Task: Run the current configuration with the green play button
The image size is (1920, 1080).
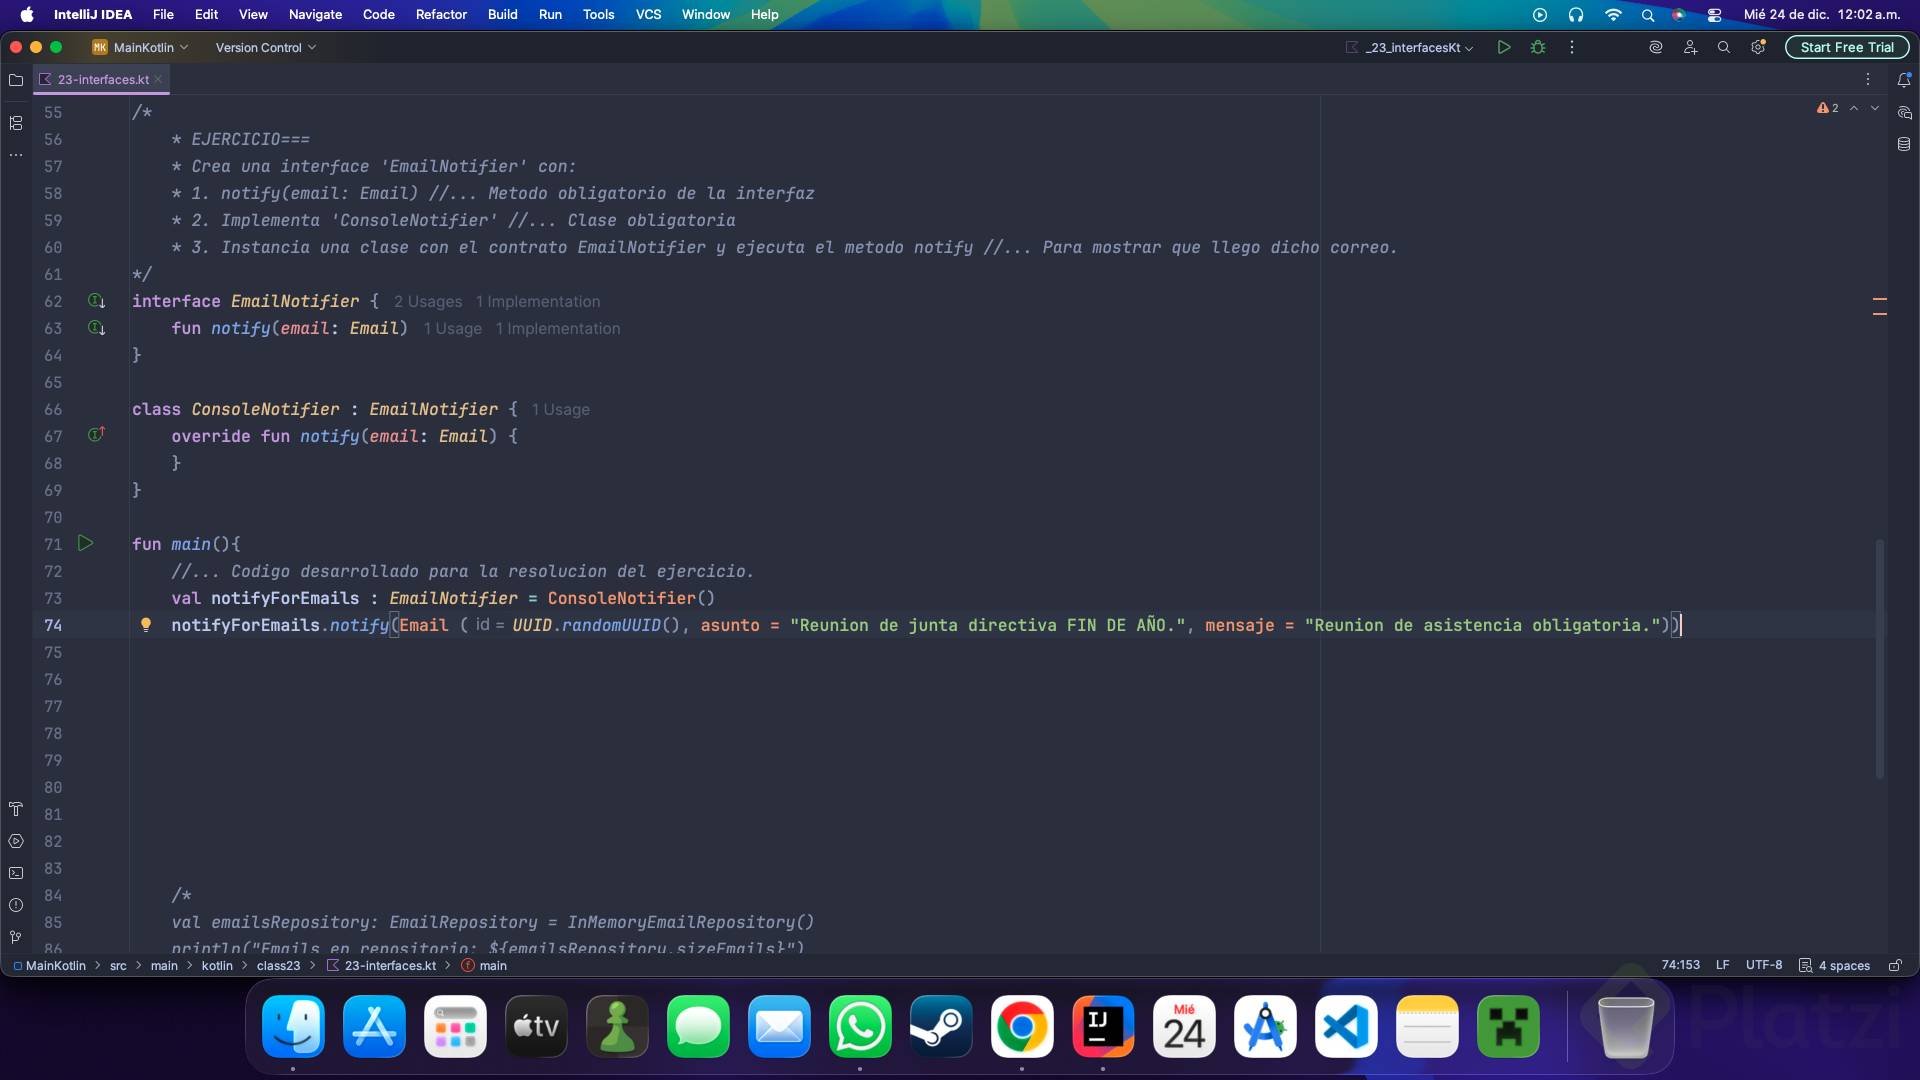Action: coord(1503,47)
